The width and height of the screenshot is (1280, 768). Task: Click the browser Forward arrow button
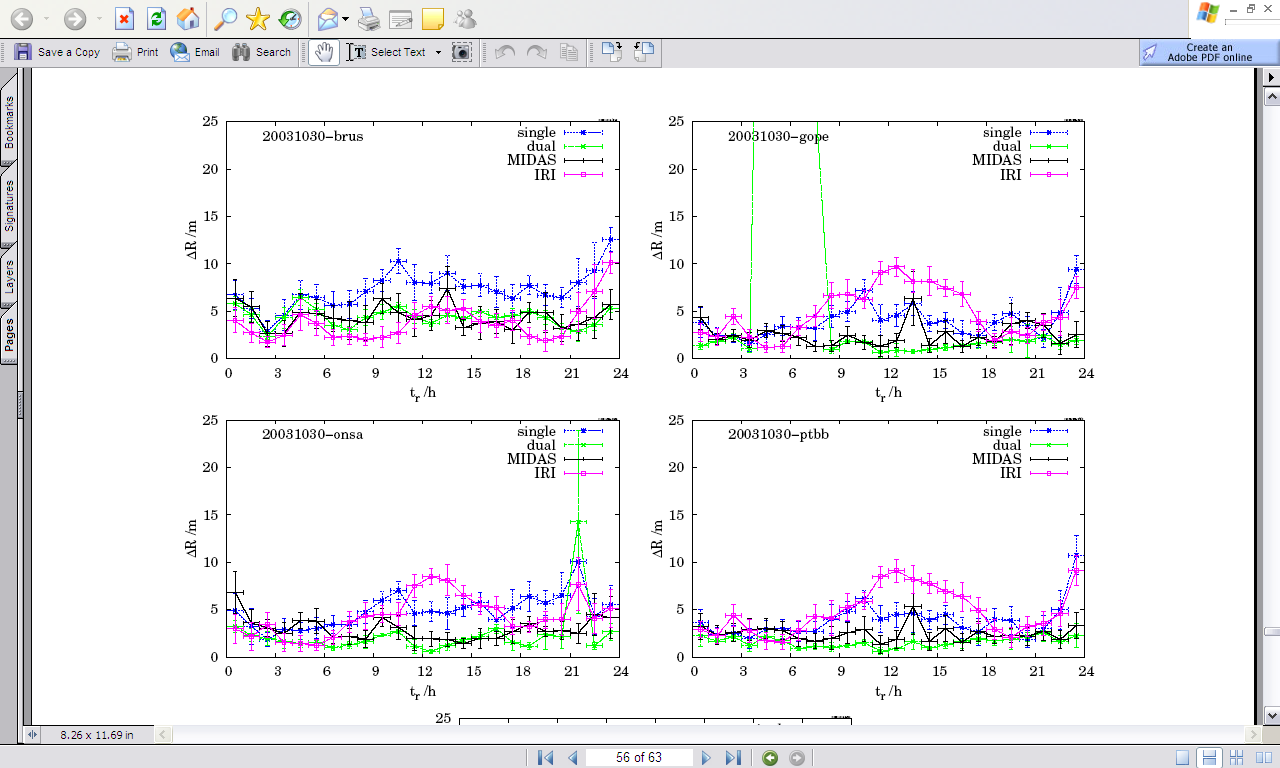point(74,19)
